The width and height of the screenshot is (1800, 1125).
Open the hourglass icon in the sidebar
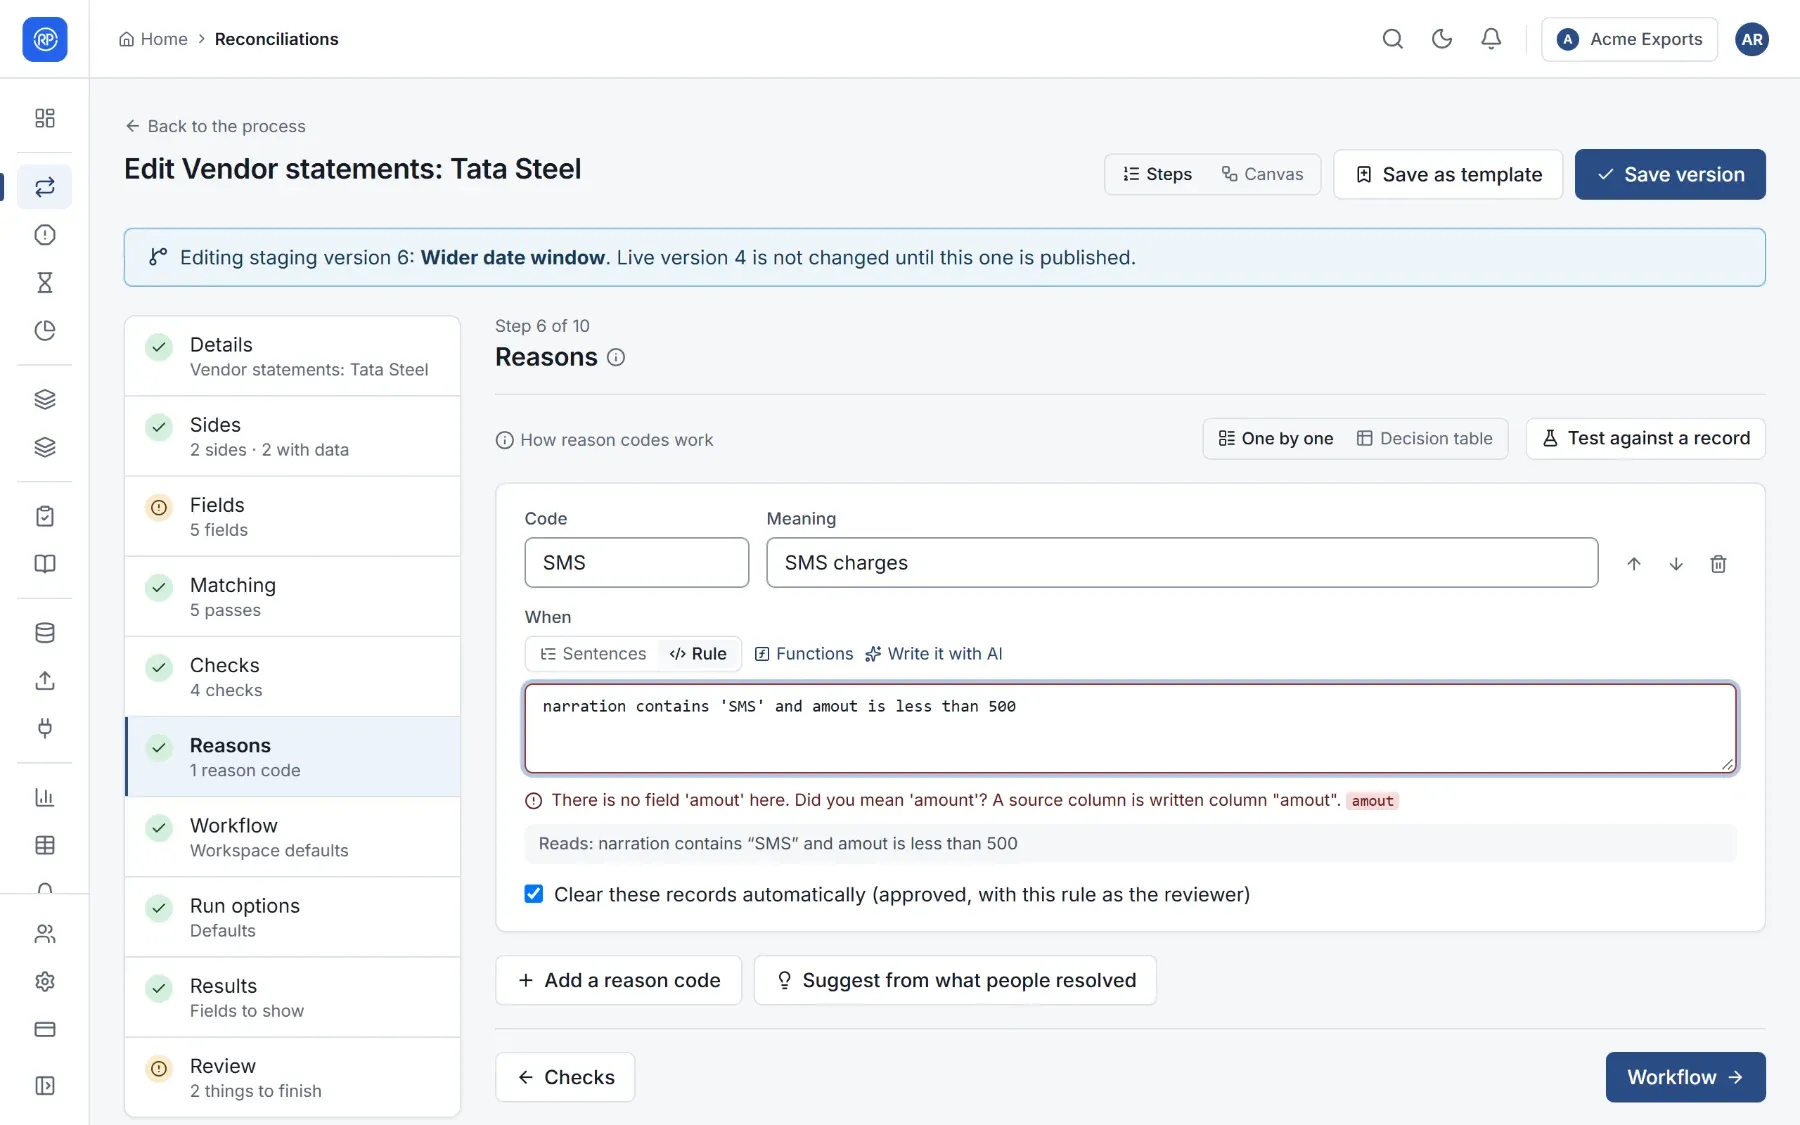(45, 283)
